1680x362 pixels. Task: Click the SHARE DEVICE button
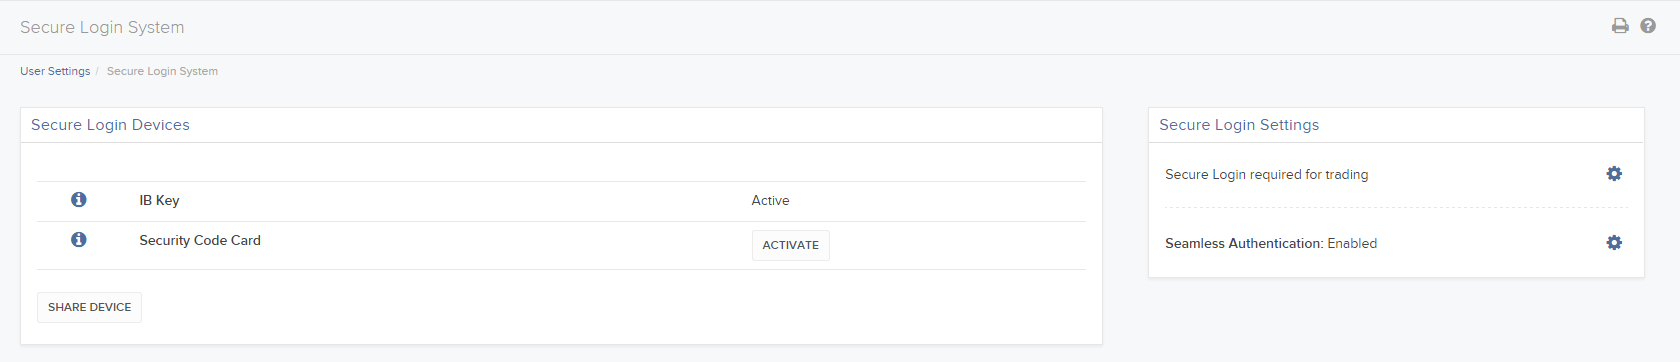click(x=89, y=307)
